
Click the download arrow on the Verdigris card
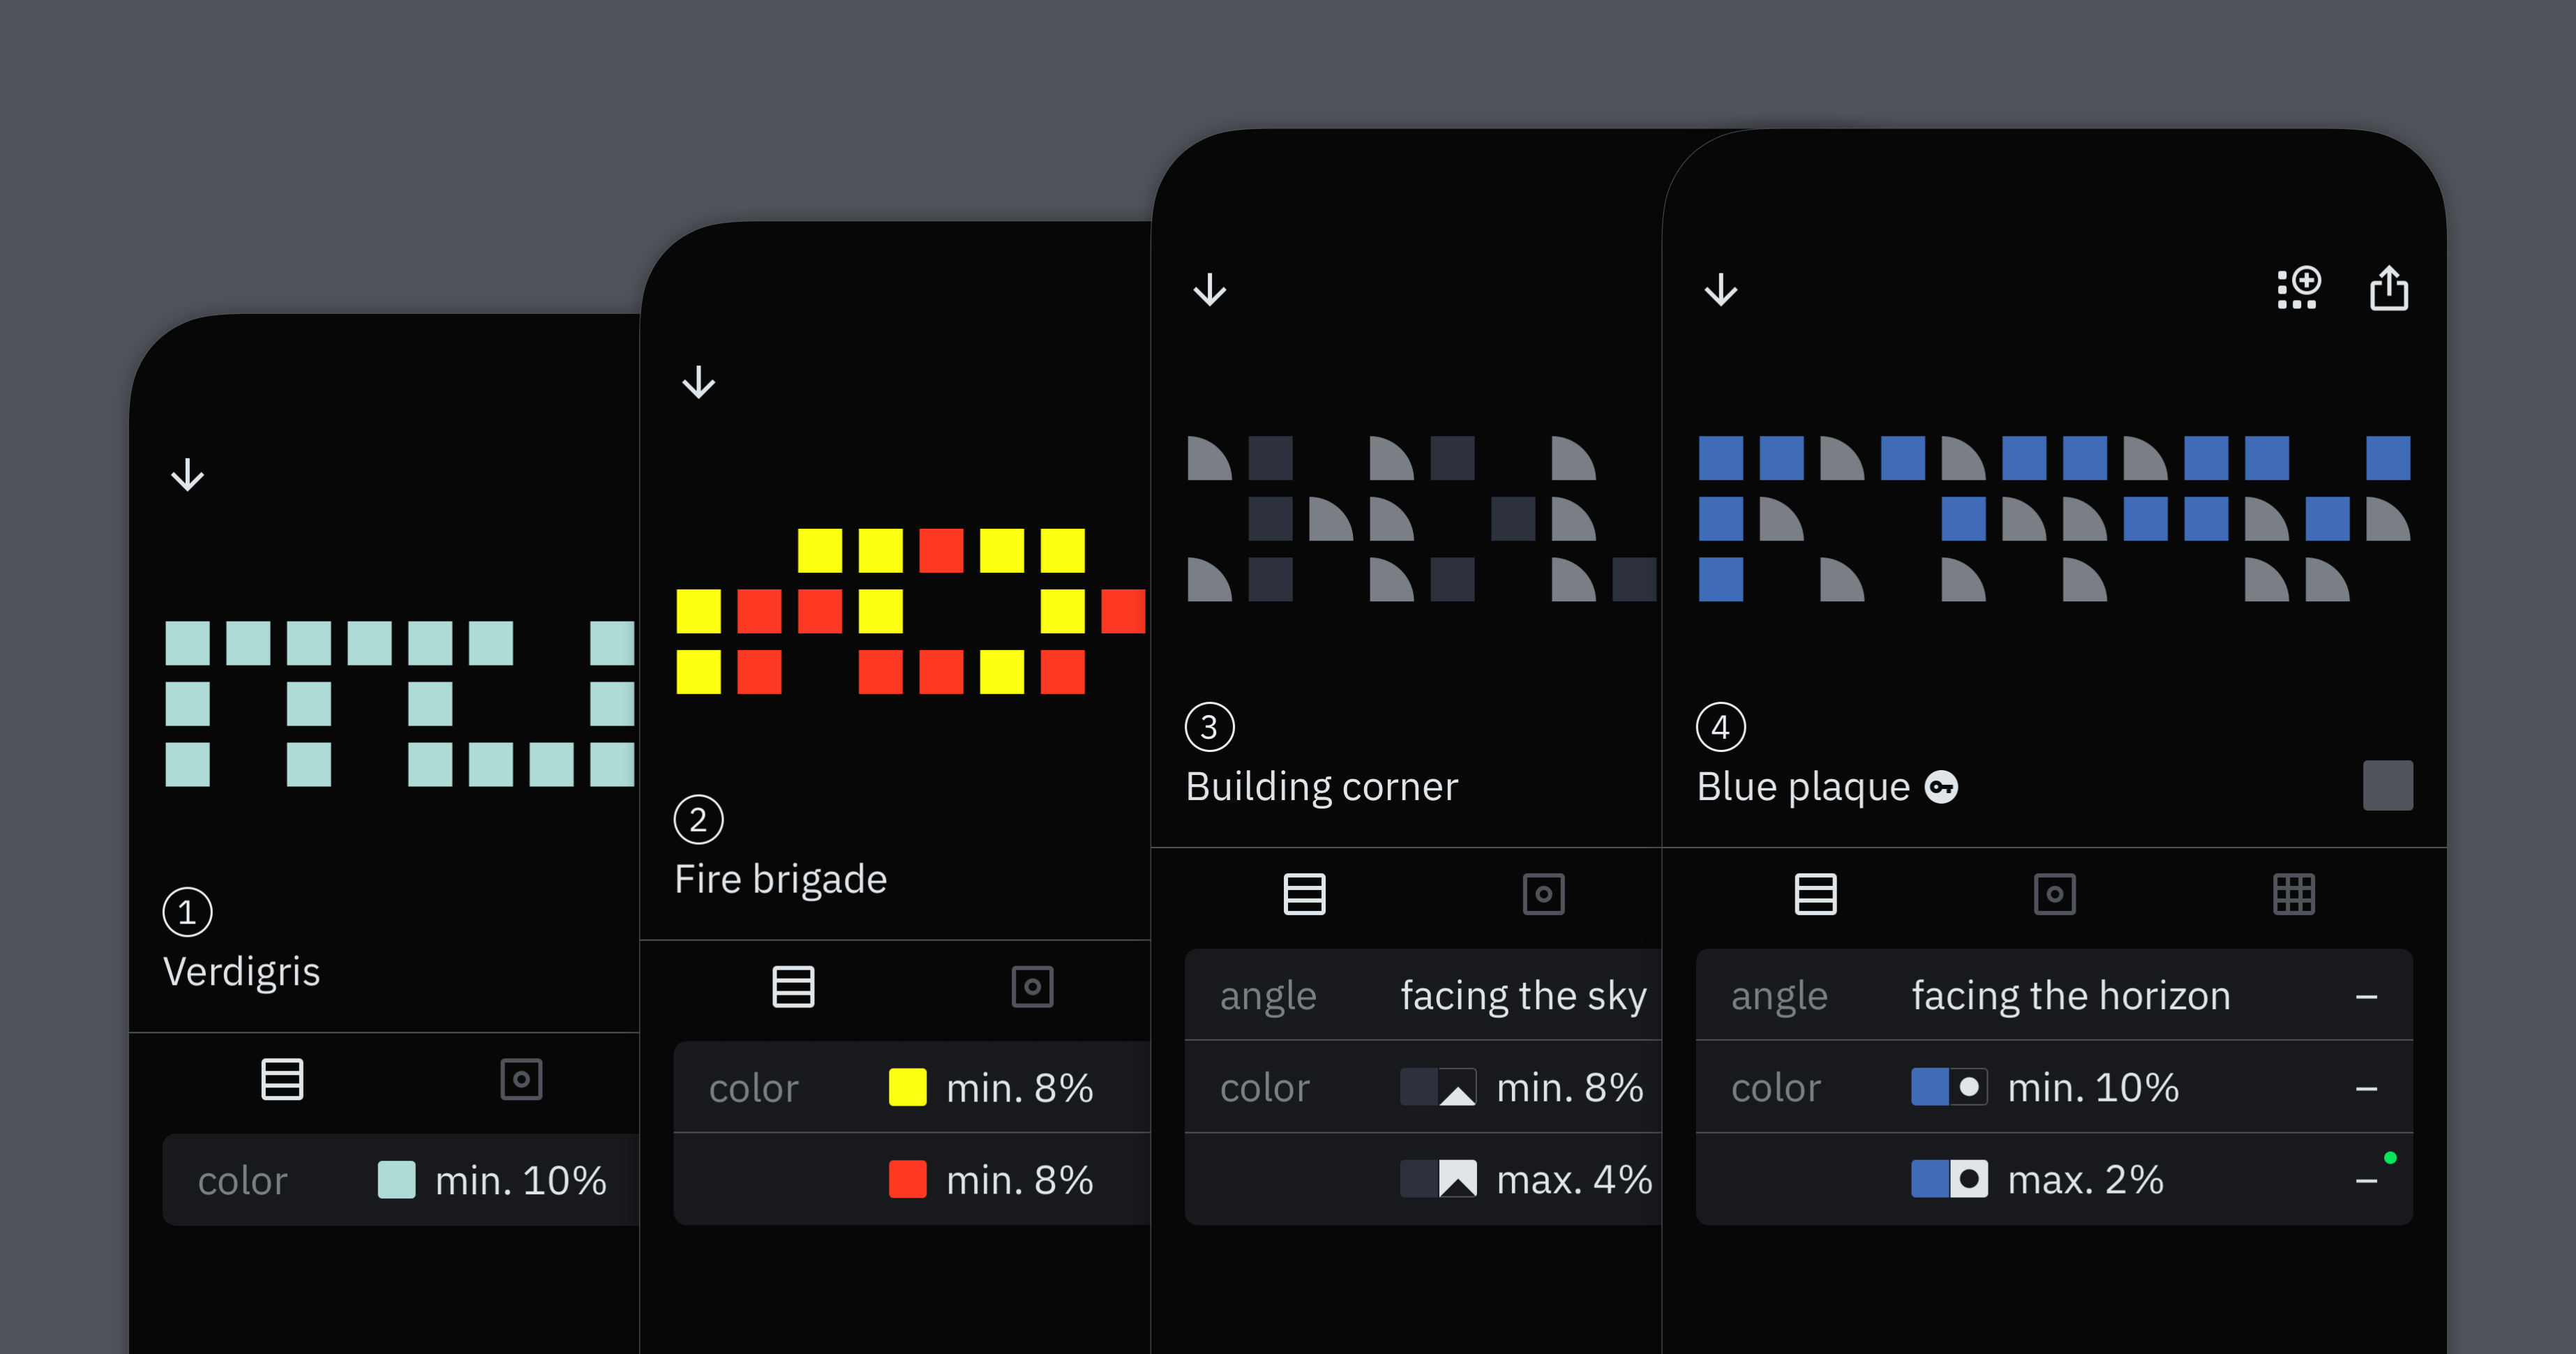point(186,472)
